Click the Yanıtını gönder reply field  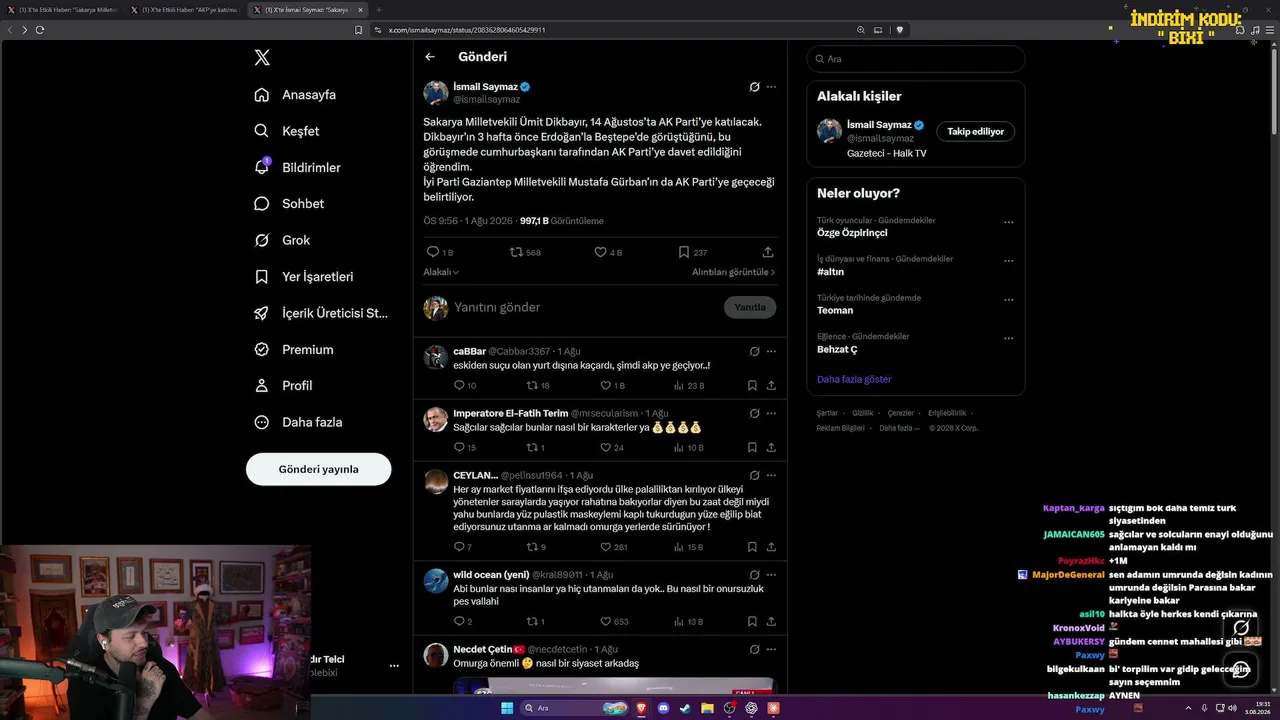point(584,307)
